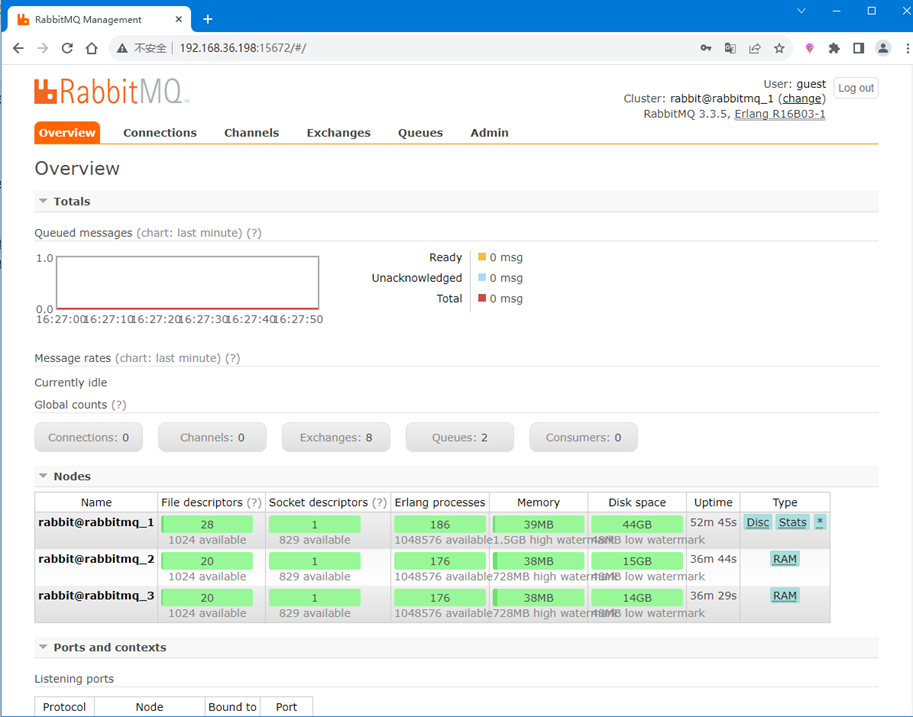Click the Consumers: 0 count button
The image size is (913, 717).
tap(583, 437)
